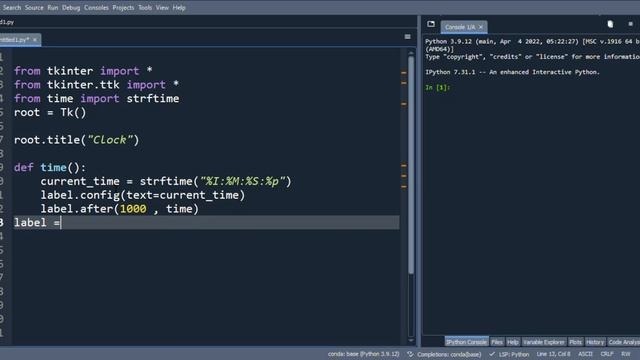Switch to the Files pane tab
This screenshot has height=360, width=640.
497,342
